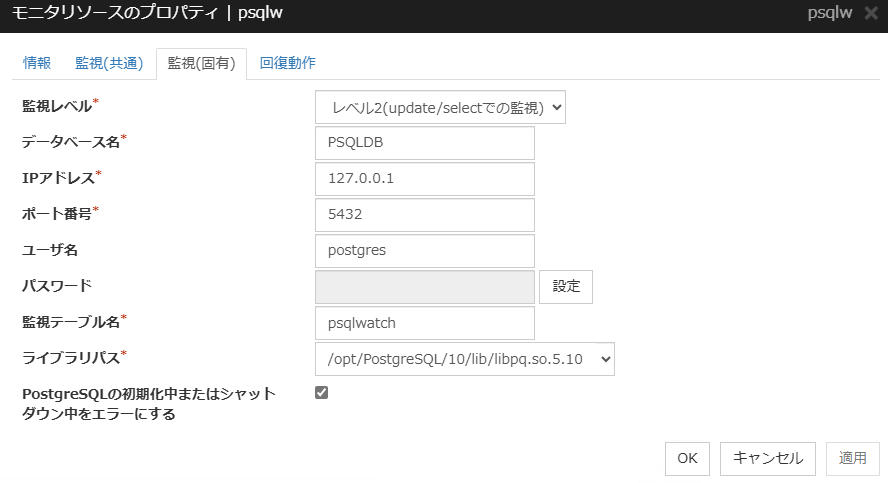Open the ライブラリパス dropdown list
Image resolution: width=888 pixels, height=483 pixels.
tap(464, 358)
